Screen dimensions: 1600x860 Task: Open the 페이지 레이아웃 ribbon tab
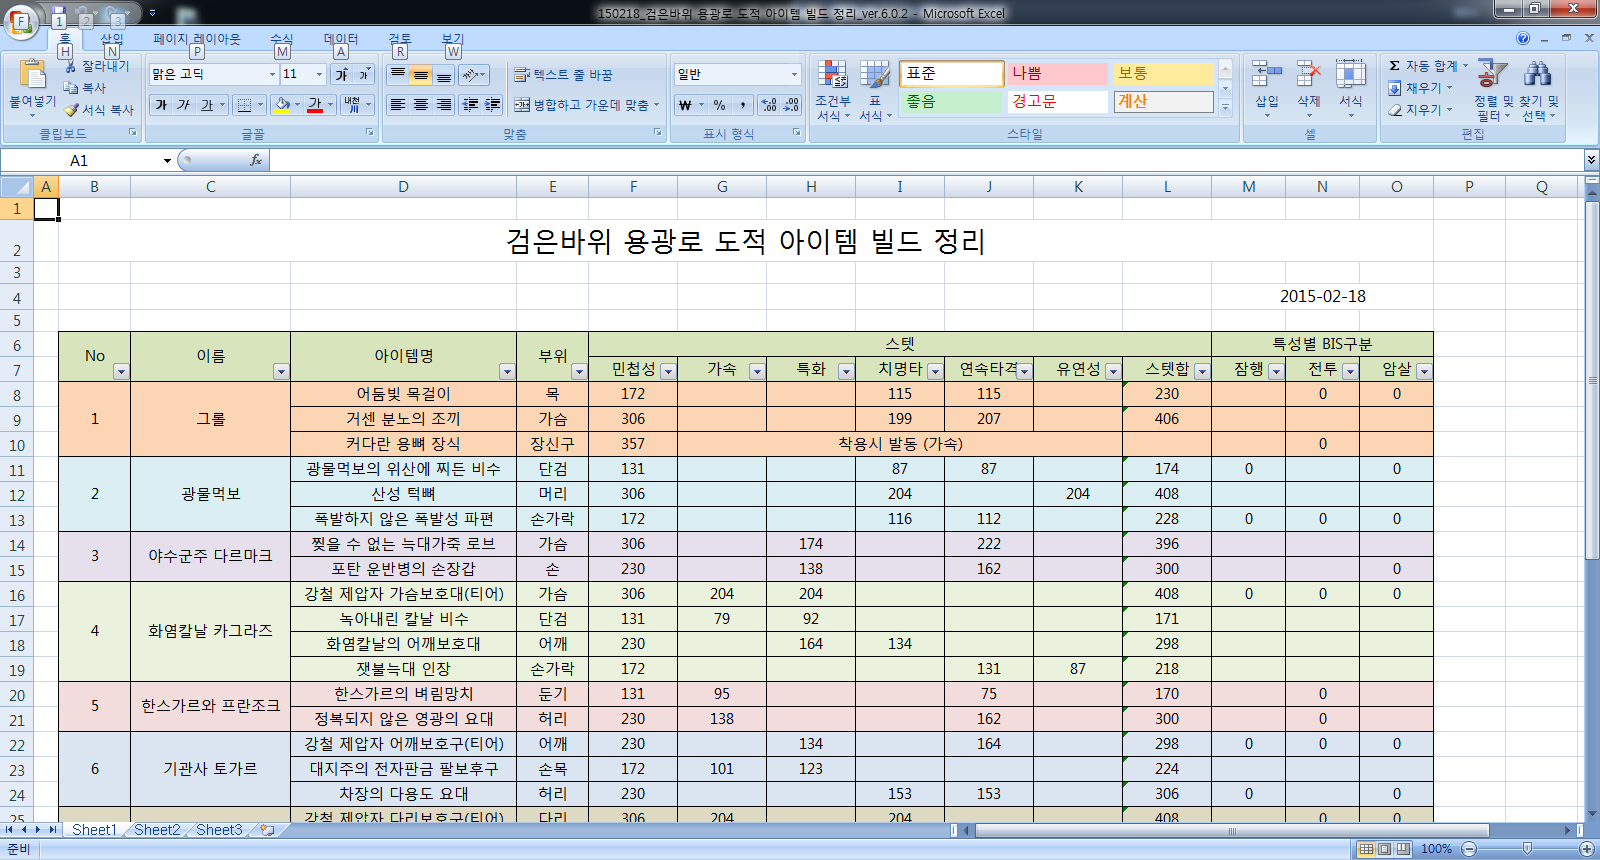(x=196, y=39)
